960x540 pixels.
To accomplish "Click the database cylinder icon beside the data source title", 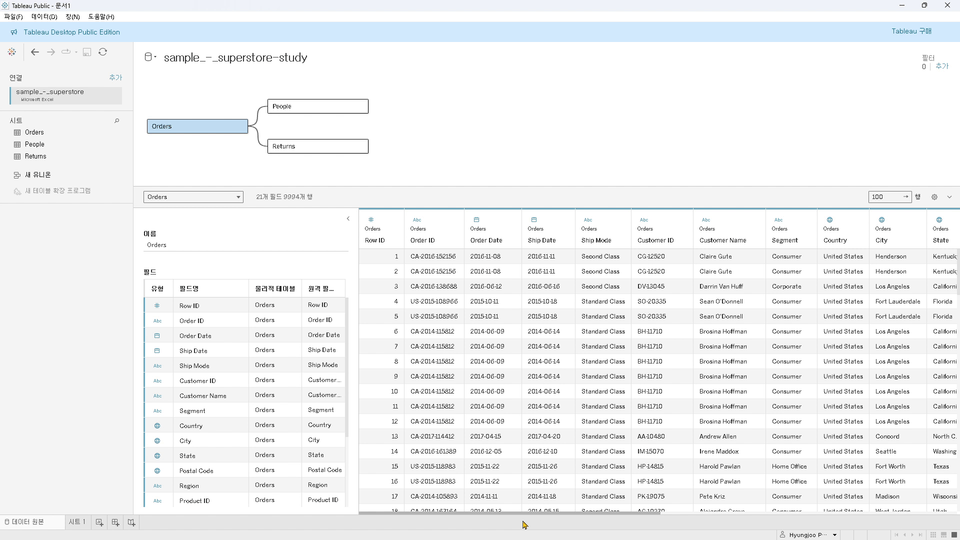I will [148, 57].
